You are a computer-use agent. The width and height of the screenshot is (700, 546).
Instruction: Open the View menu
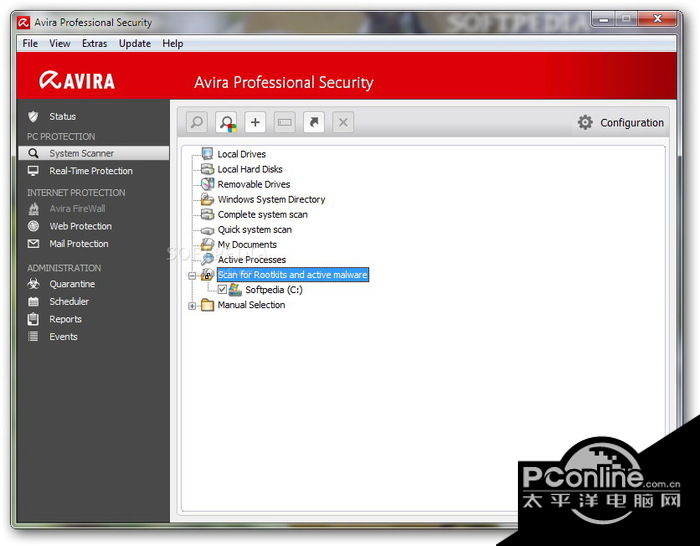[x=59, y=43]
